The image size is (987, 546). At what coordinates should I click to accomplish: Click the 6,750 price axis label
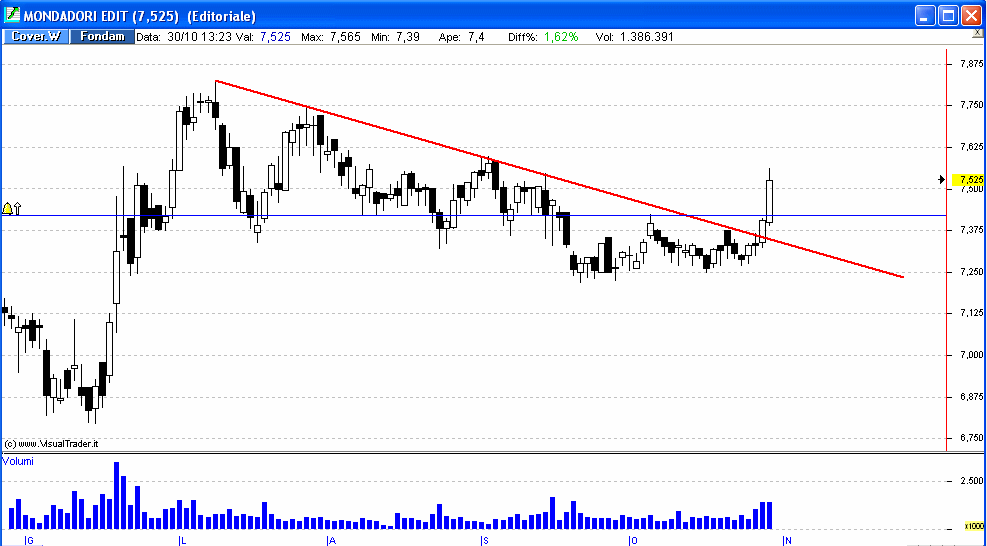click(972, 438)
